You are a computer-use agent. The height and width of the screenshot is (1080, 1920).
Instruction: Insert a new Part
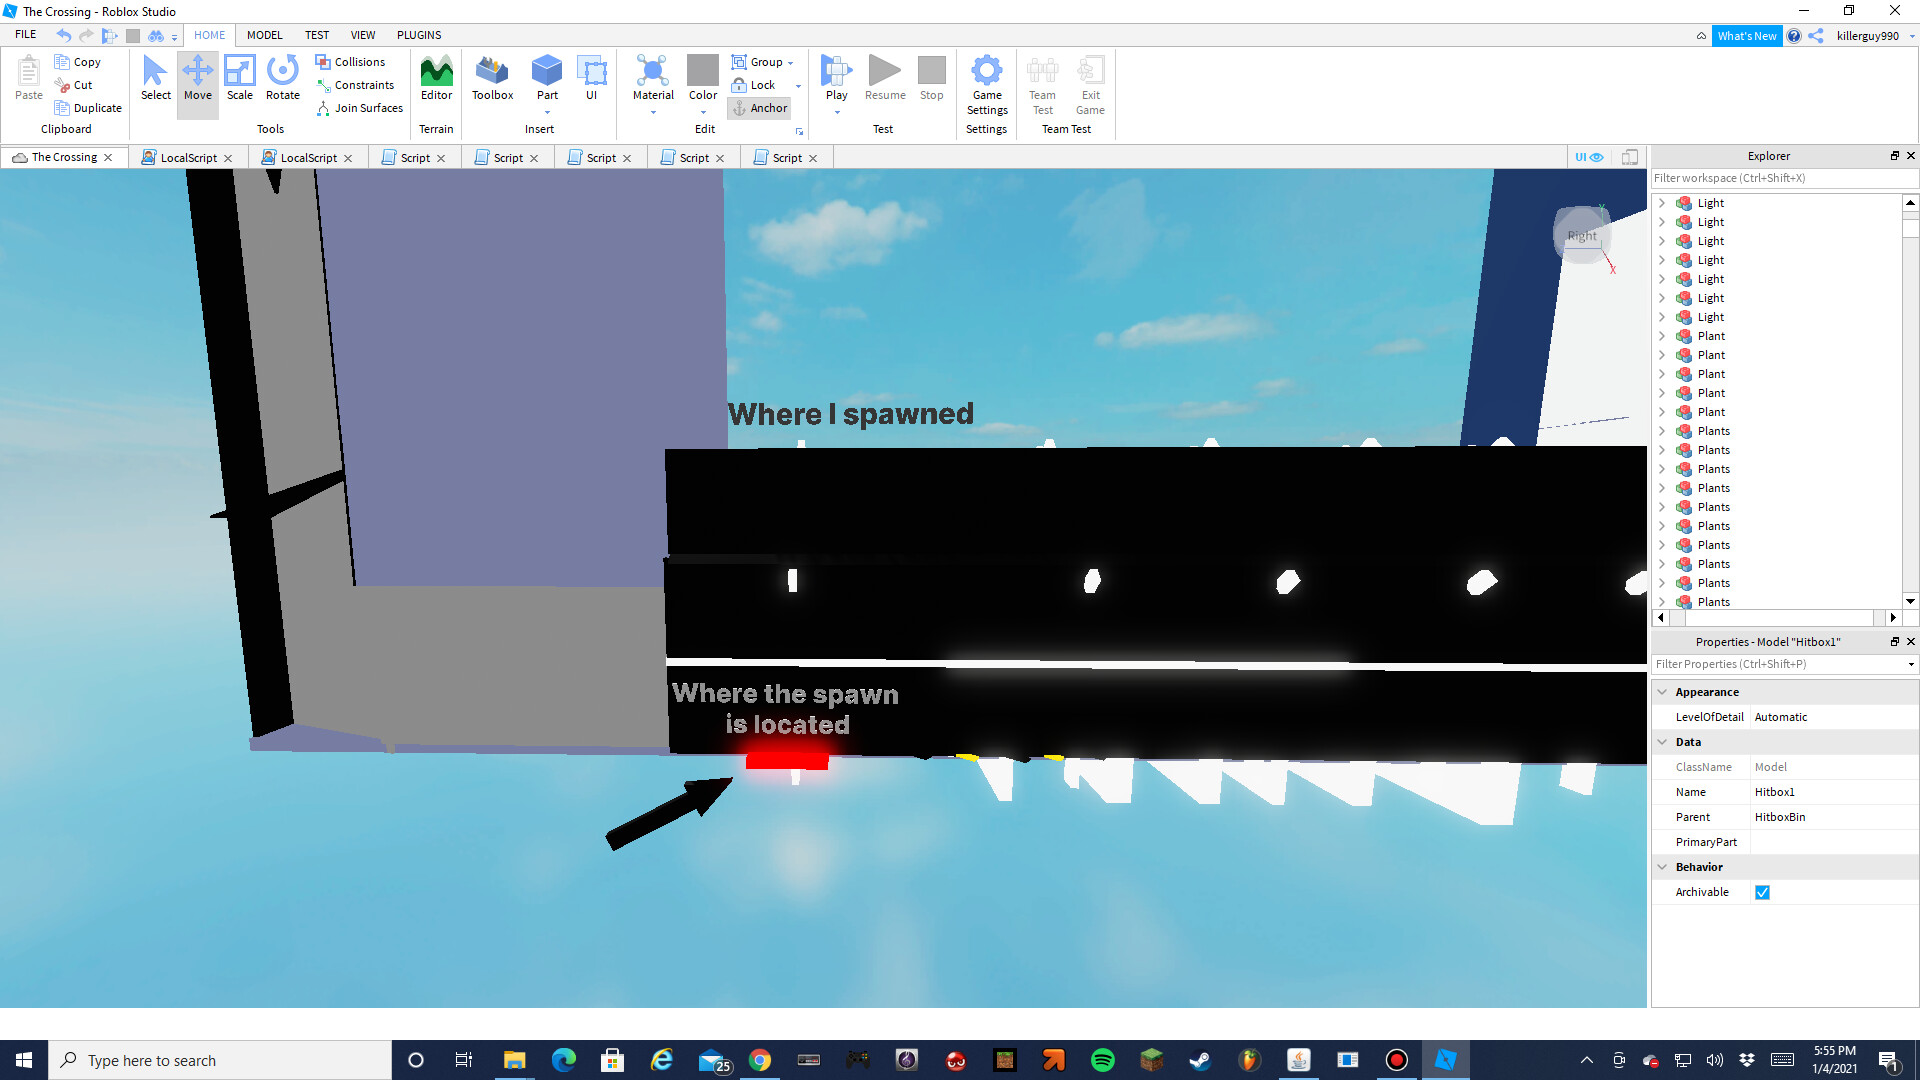[x=547, y=72]
